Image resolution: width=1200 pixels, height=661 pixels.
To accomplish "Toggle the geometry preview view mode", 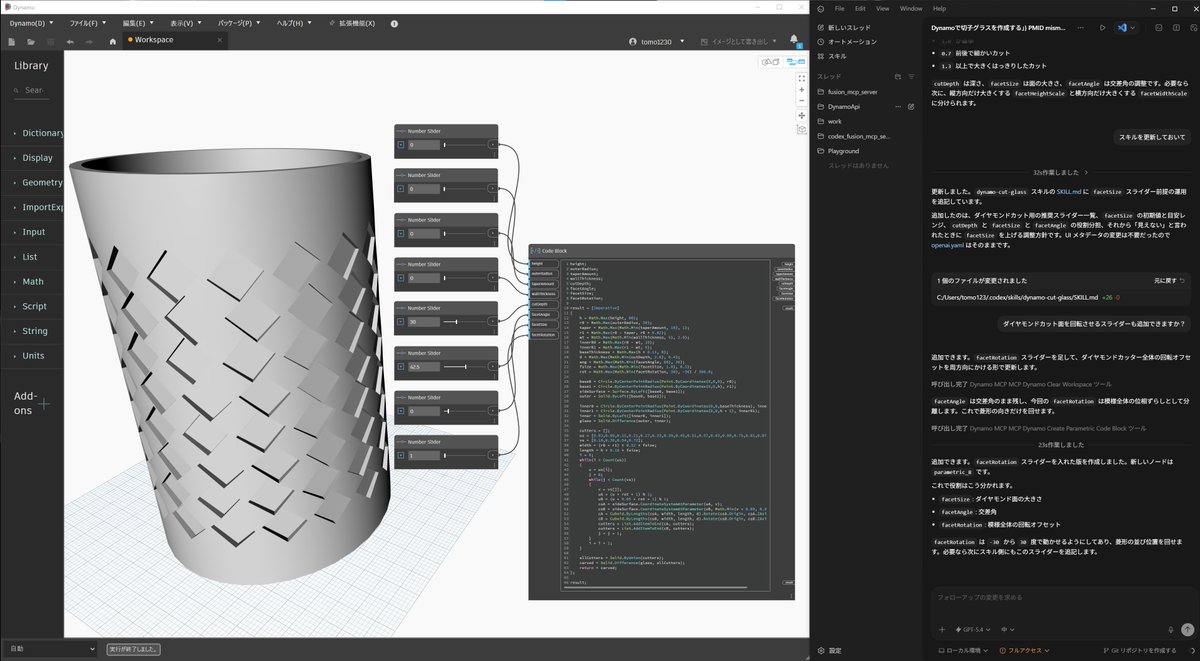I will click(770, 62).
